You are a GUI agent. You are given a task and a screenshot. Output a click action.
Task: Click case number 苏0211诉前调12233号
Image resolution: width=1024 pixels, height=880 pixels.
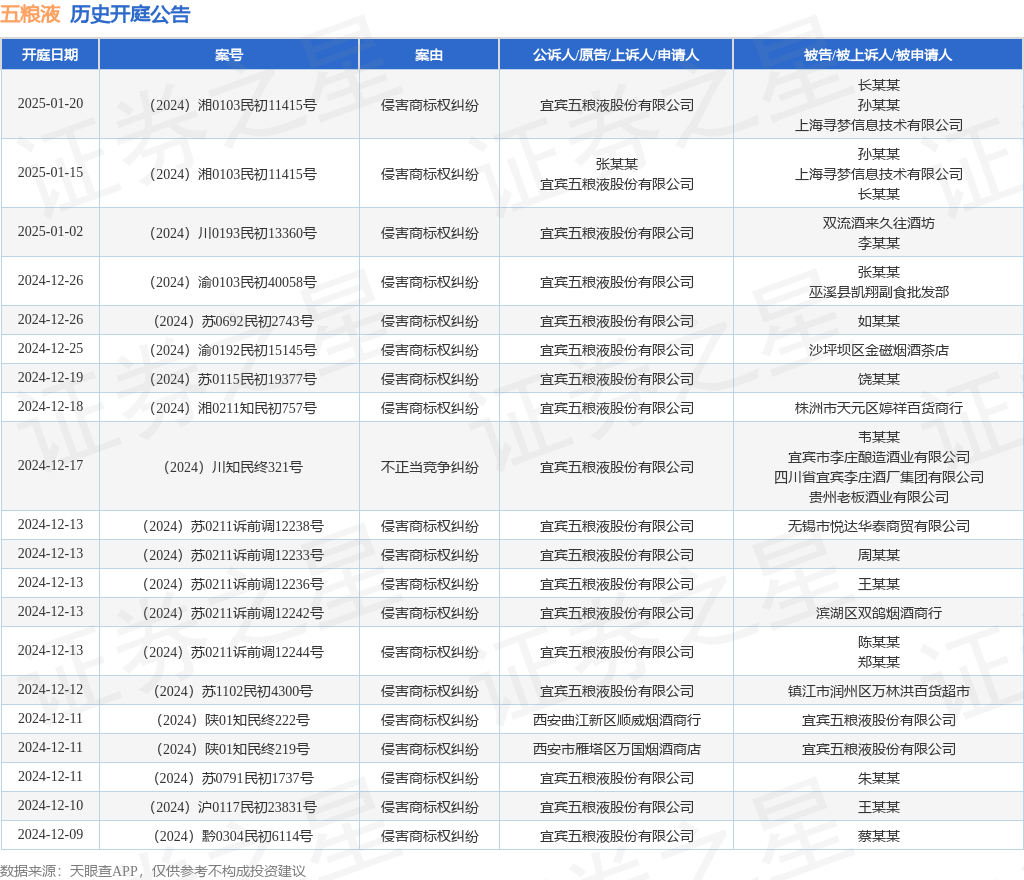(233, 555)
